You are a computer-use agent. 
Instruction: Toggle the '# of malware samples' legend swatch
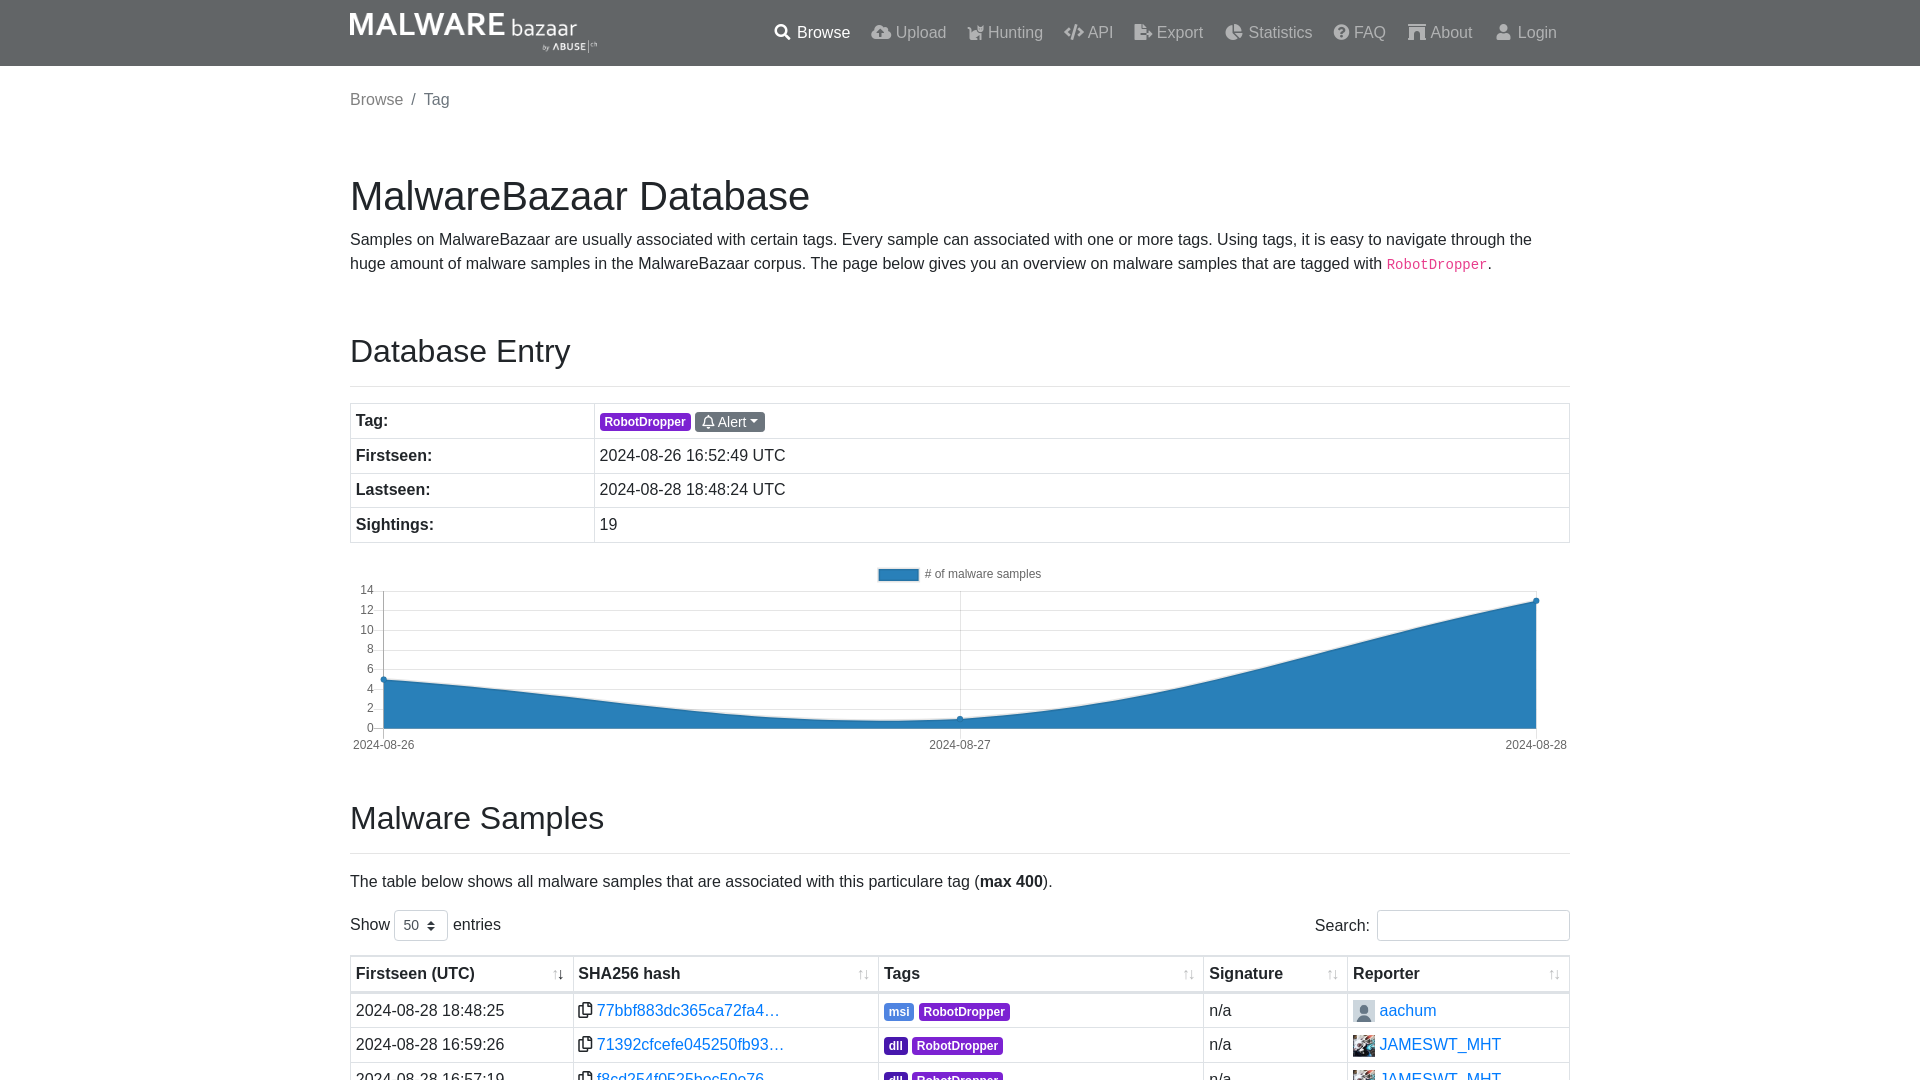(x=898, y=575)
